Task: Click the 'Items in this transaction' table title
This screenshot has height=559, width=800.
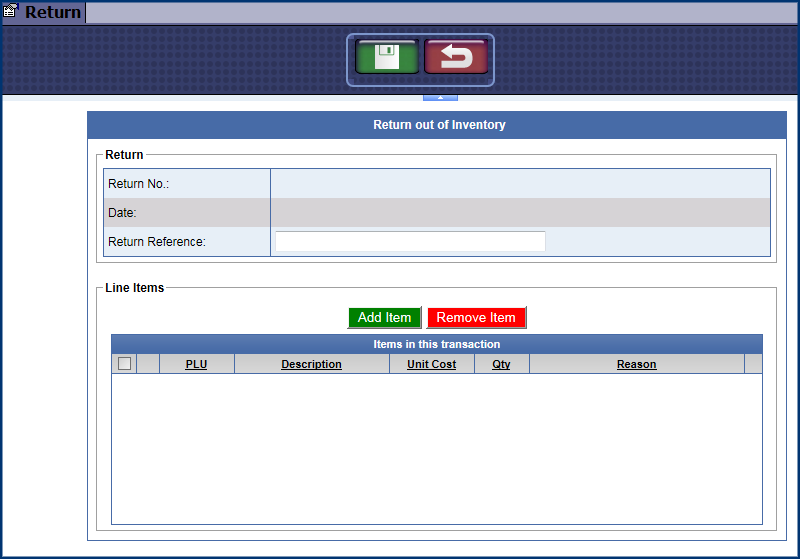Action: [x=436, y=344]
